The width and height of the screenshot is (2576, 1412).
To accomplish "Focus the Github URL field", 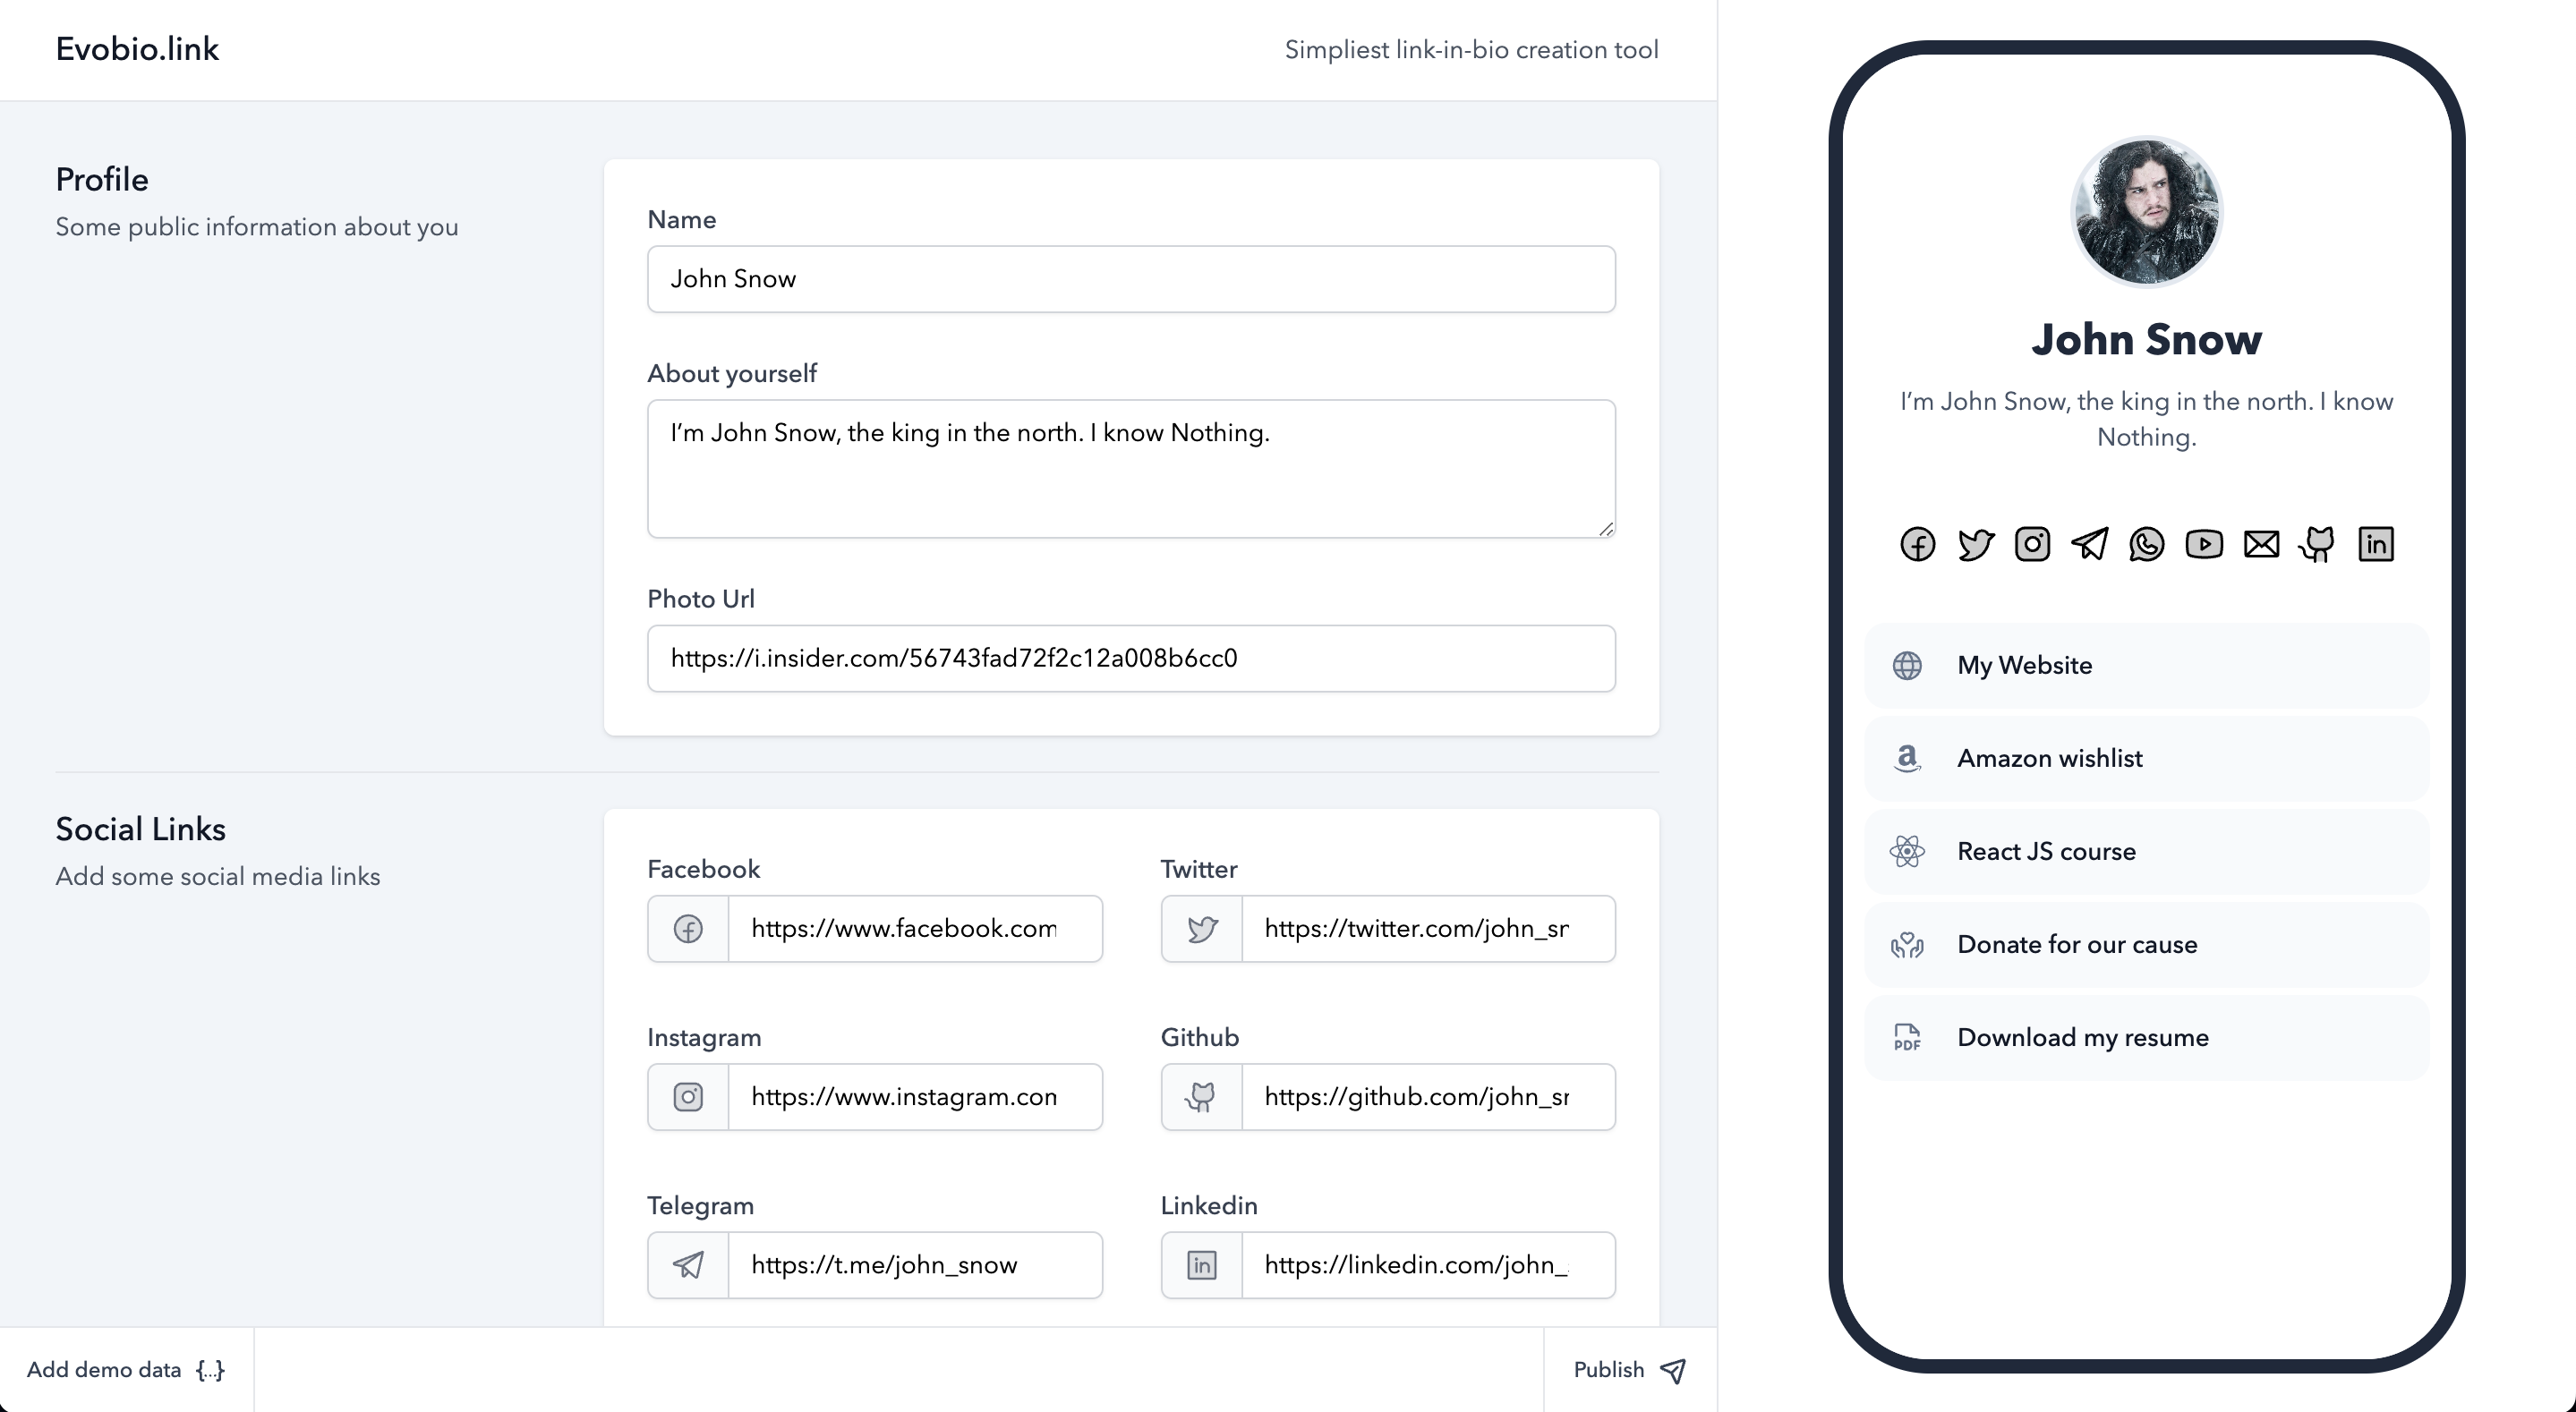I will [x=1428, y=1097].
